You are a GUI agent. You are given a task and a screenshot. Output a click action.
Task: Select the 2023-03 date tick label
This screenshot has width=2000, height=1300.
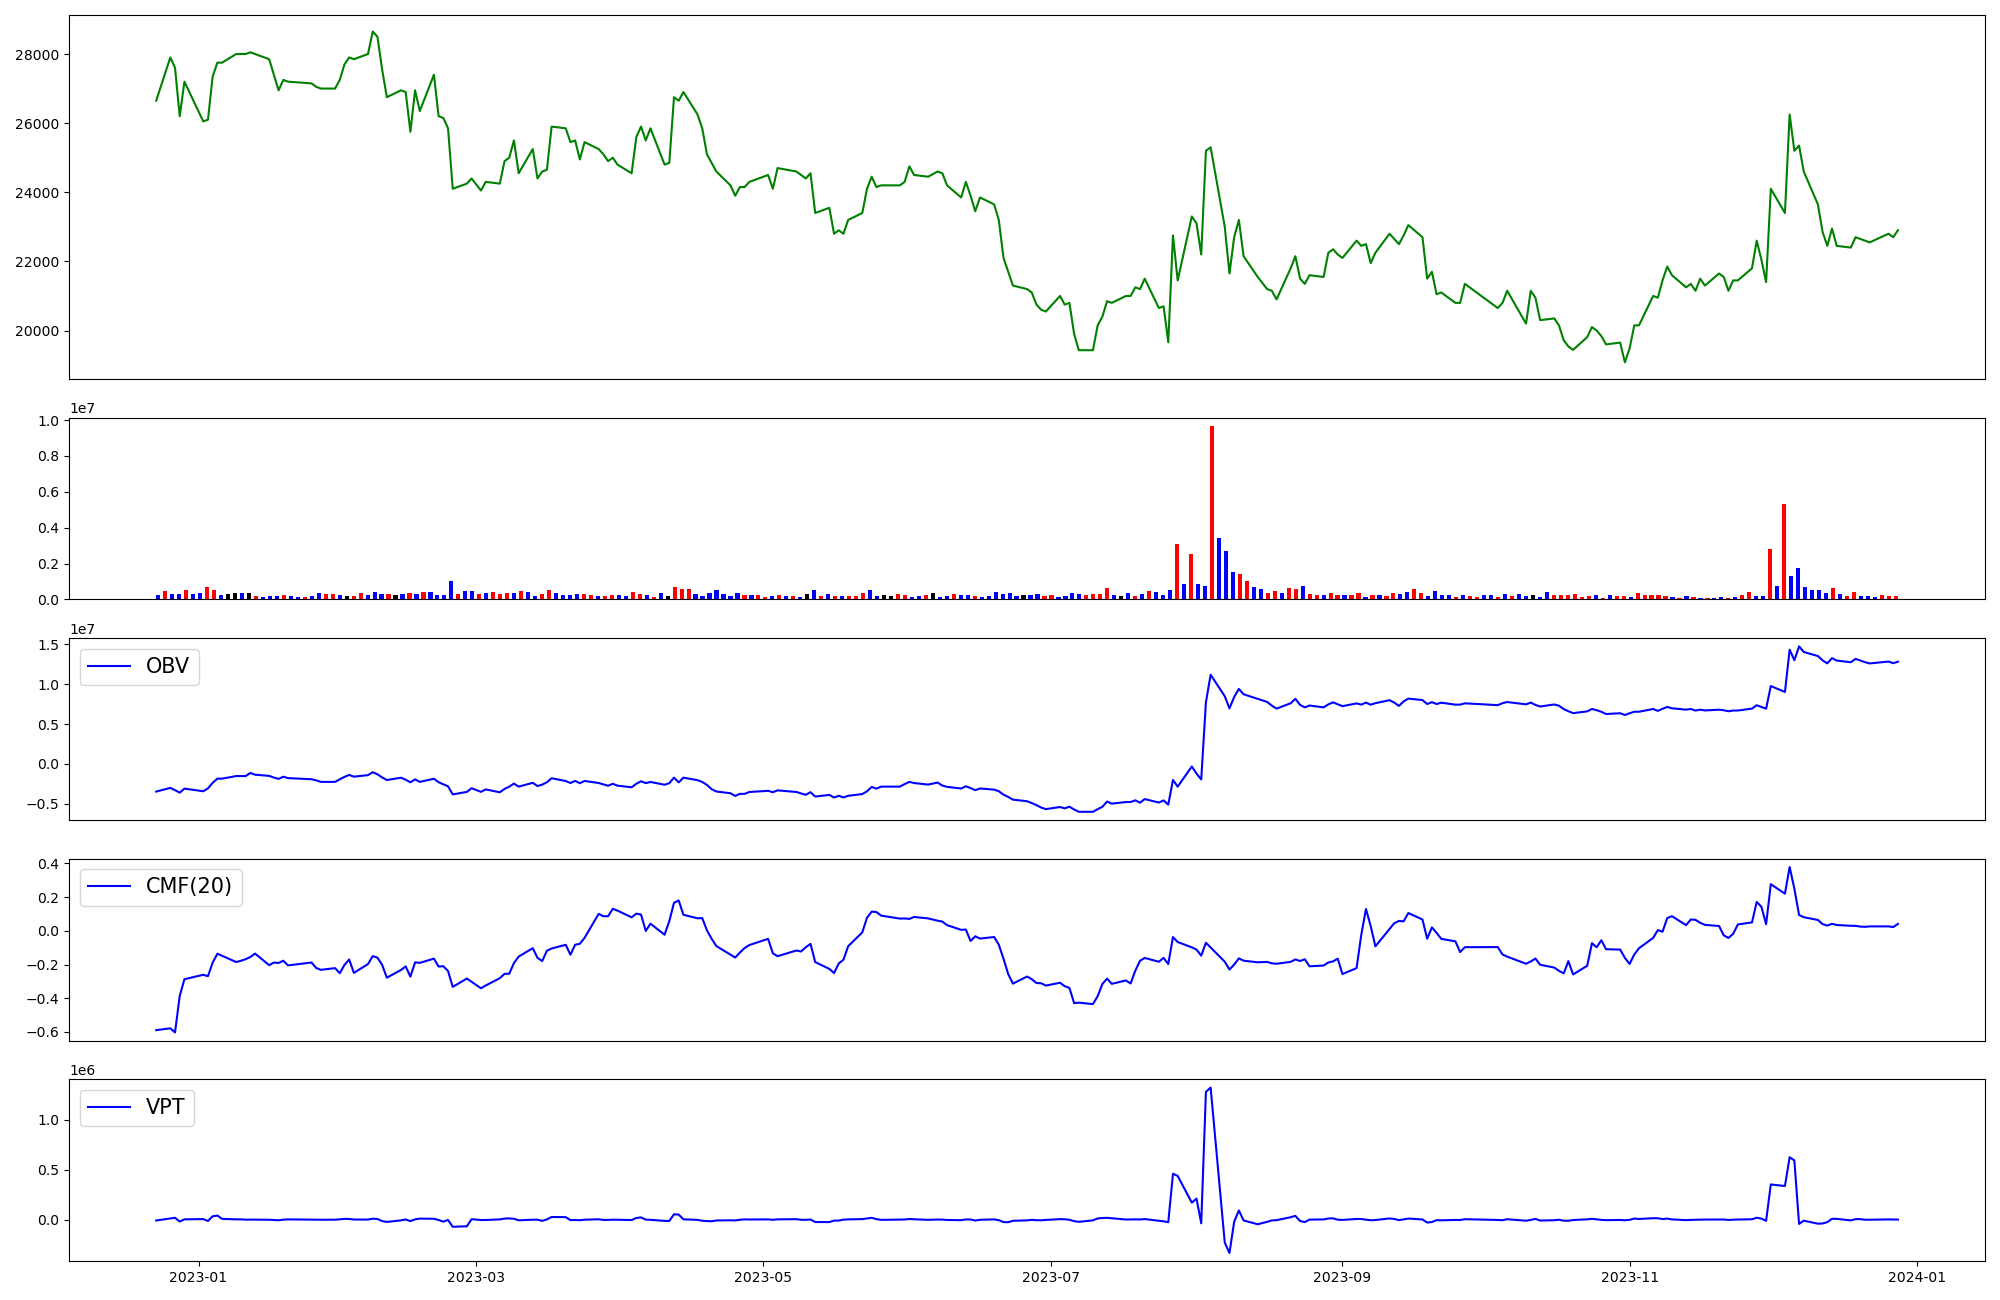[x=477, y=1277]
